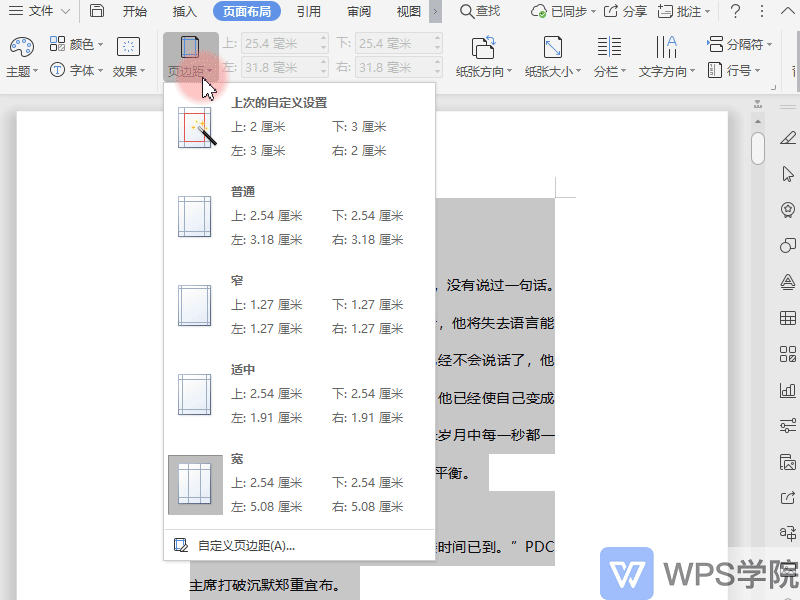Click the four-squares gallery icon in sidebar
The width and height of the screenshot is (800, 600).
pyautogui.click(x=788, y=354)
